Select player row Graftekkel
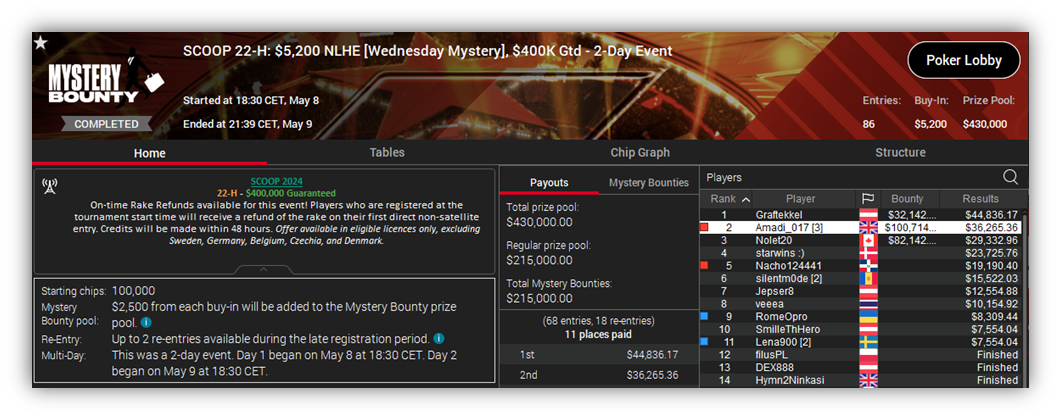This screenshot has height=420, width=1061. coord(861,215)
